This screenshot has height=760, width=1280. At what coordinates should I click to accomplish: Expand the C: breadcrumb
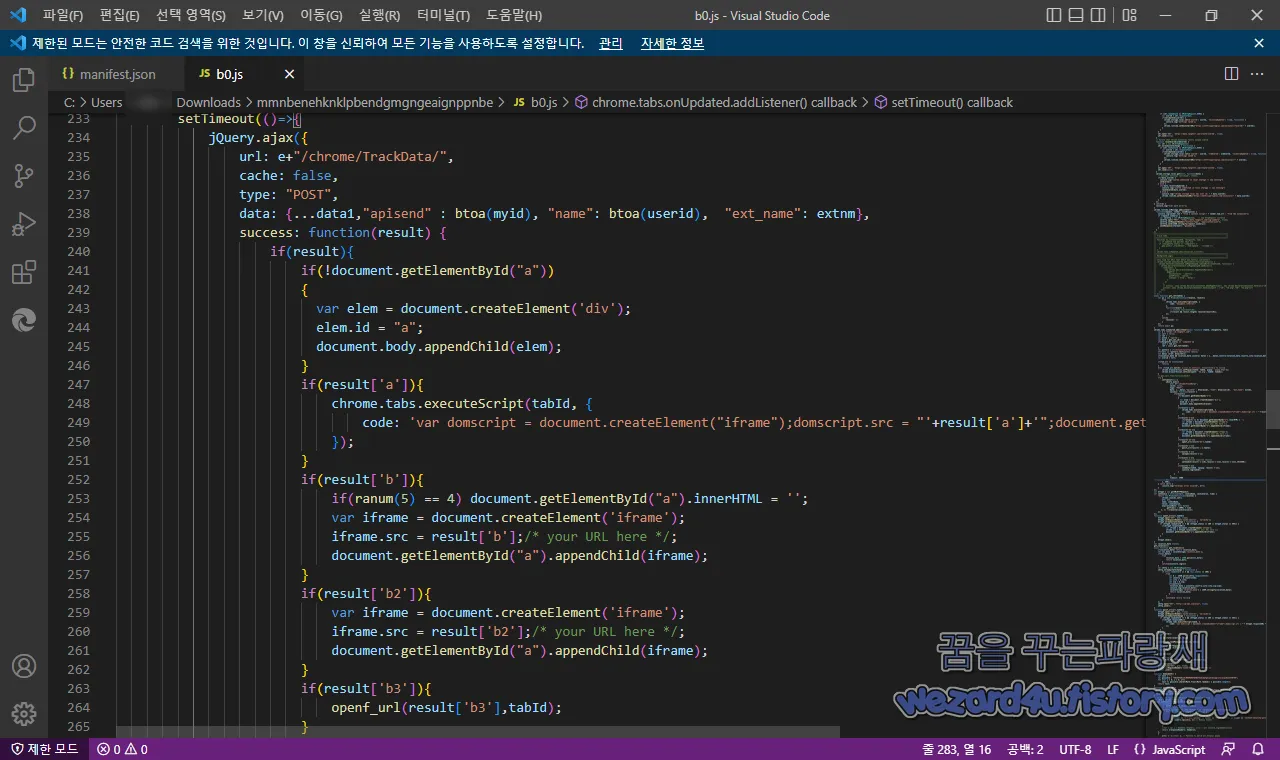[70, 102]
